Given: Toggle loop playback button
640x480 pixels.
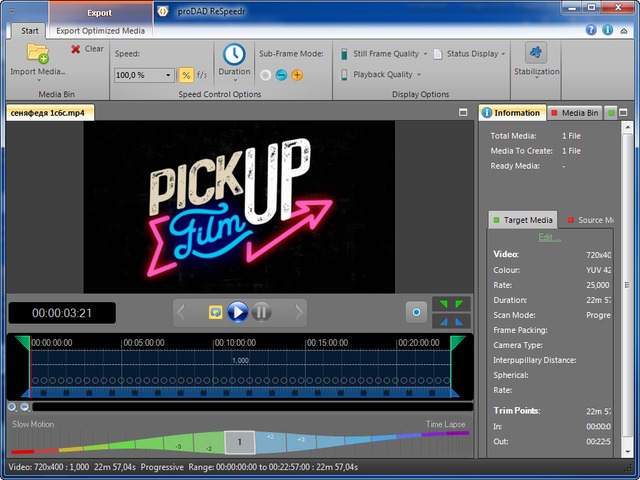Looking at the screenshot, I should (x=215, y=312).
